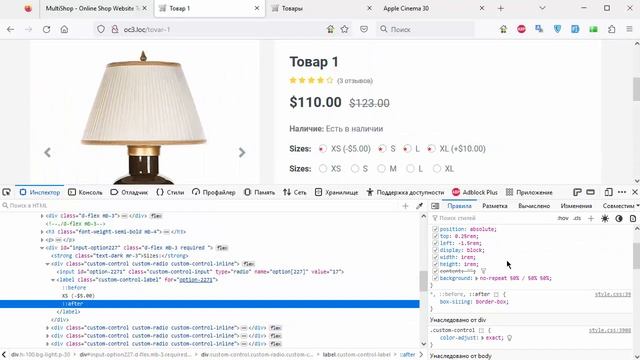Select the XS (-$5.00) size radio
The width and height of the screenshot is (640, 360).
pyautogui.click(x=322, y=149)
